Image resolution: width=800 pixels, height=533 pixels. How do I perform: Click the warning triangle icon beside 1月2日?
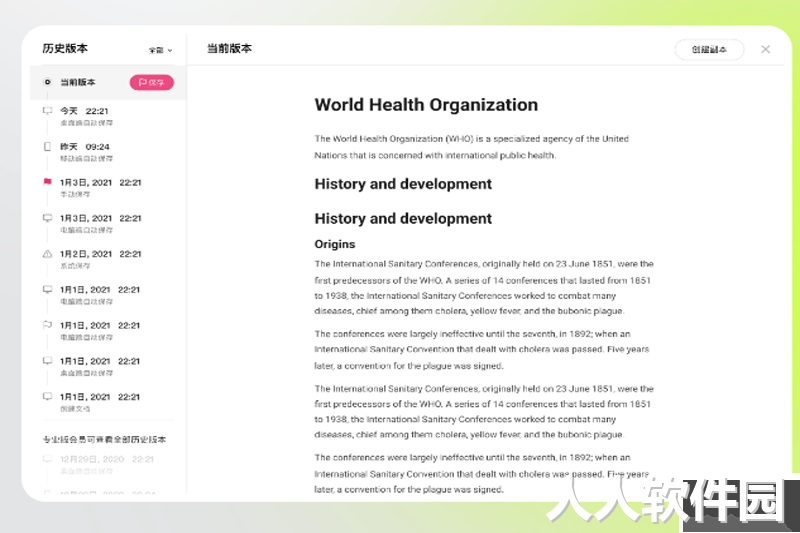pyautogui.click(x=47, y=253)
